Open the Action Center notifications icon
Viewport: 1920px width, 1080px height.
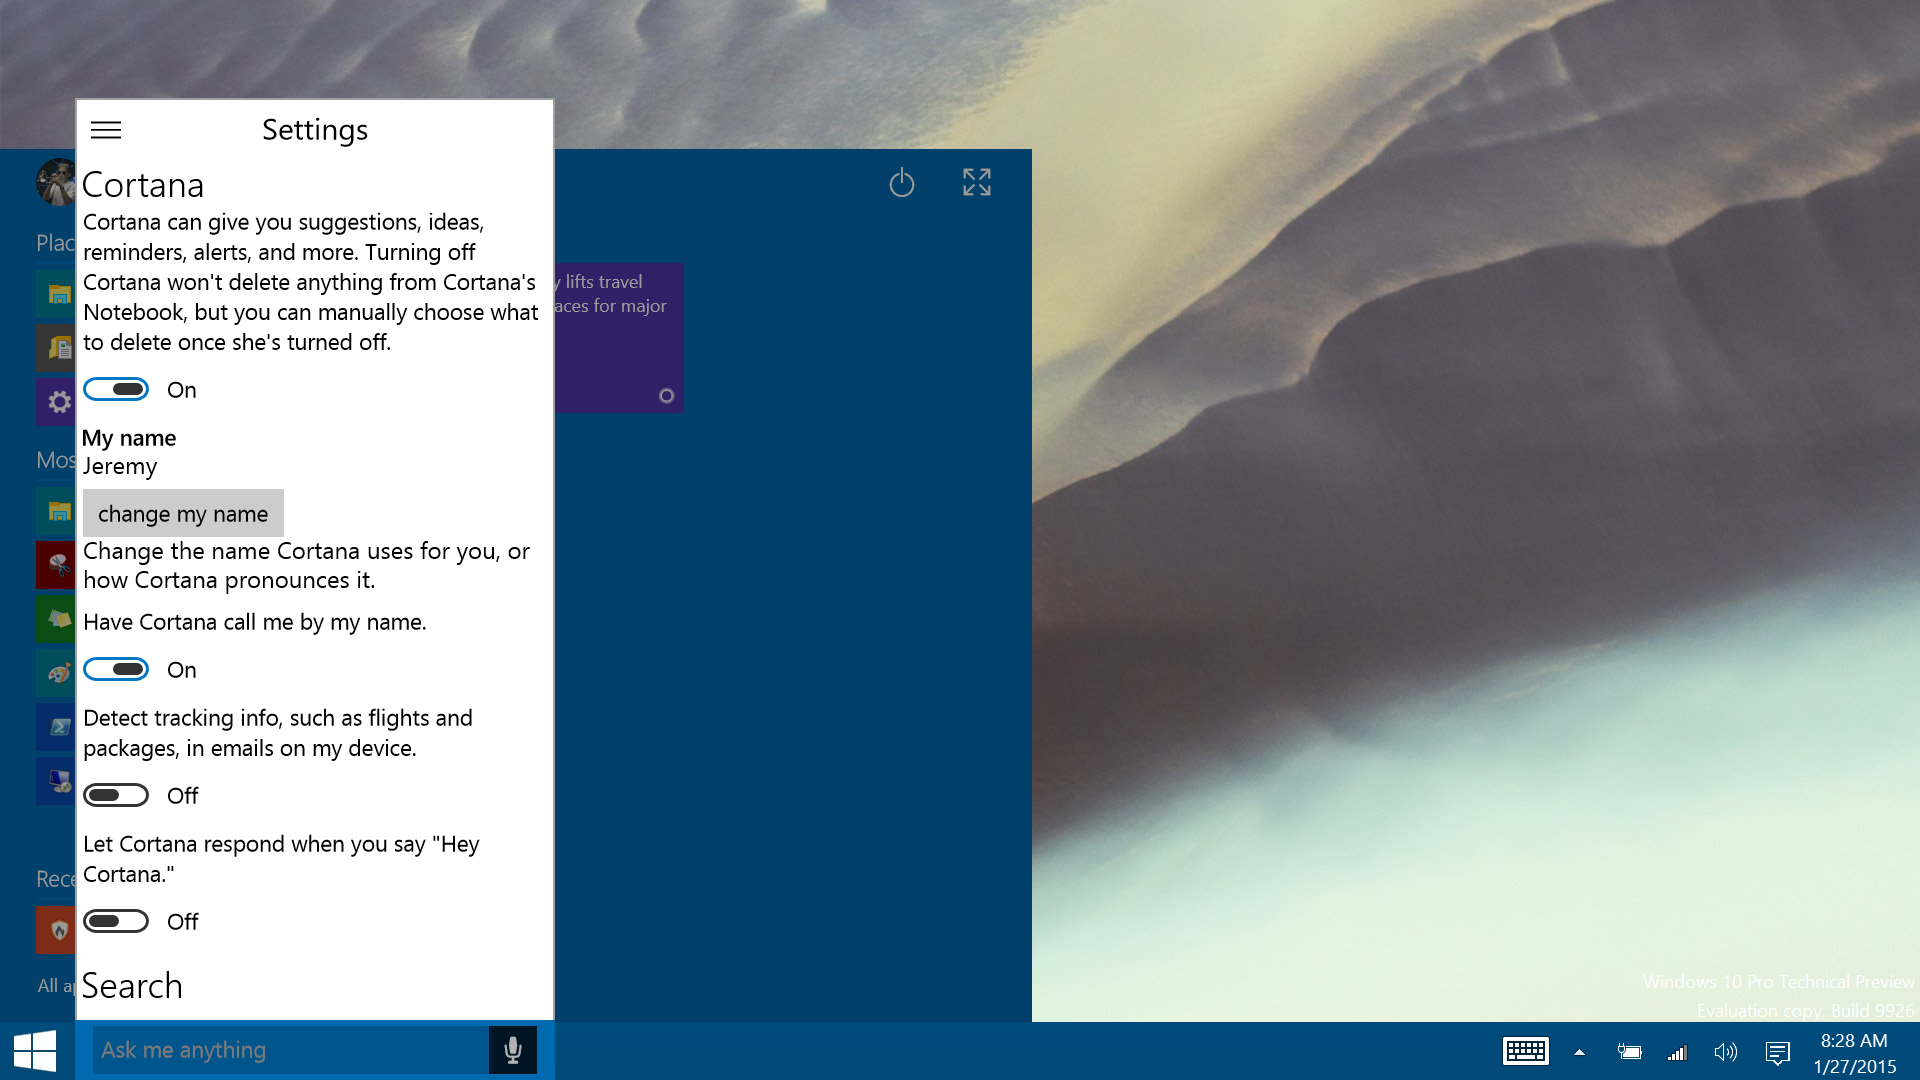click(x=1777, y=1052)
